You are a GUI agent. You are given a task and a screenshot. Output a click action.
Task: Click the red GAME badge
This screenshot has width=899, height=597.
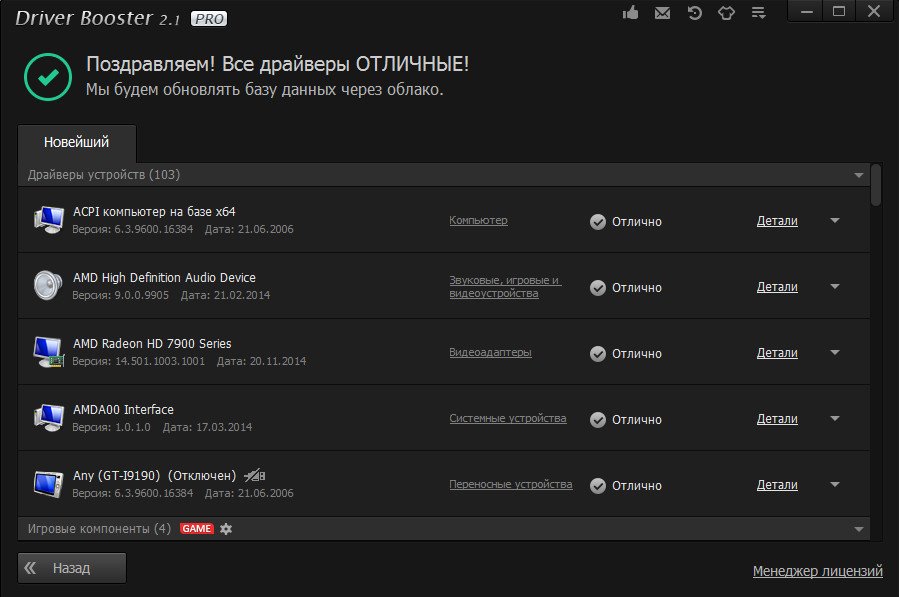coord(197,529)
